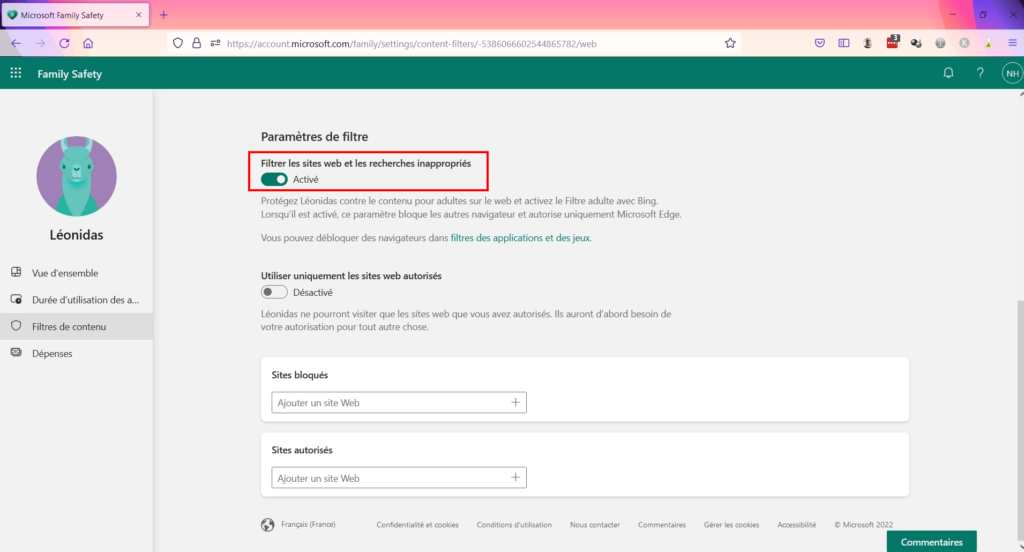Click the page vertical scrollbar
The image size is (1024, 552).
pyautogui.click(x=1020, y=418)
